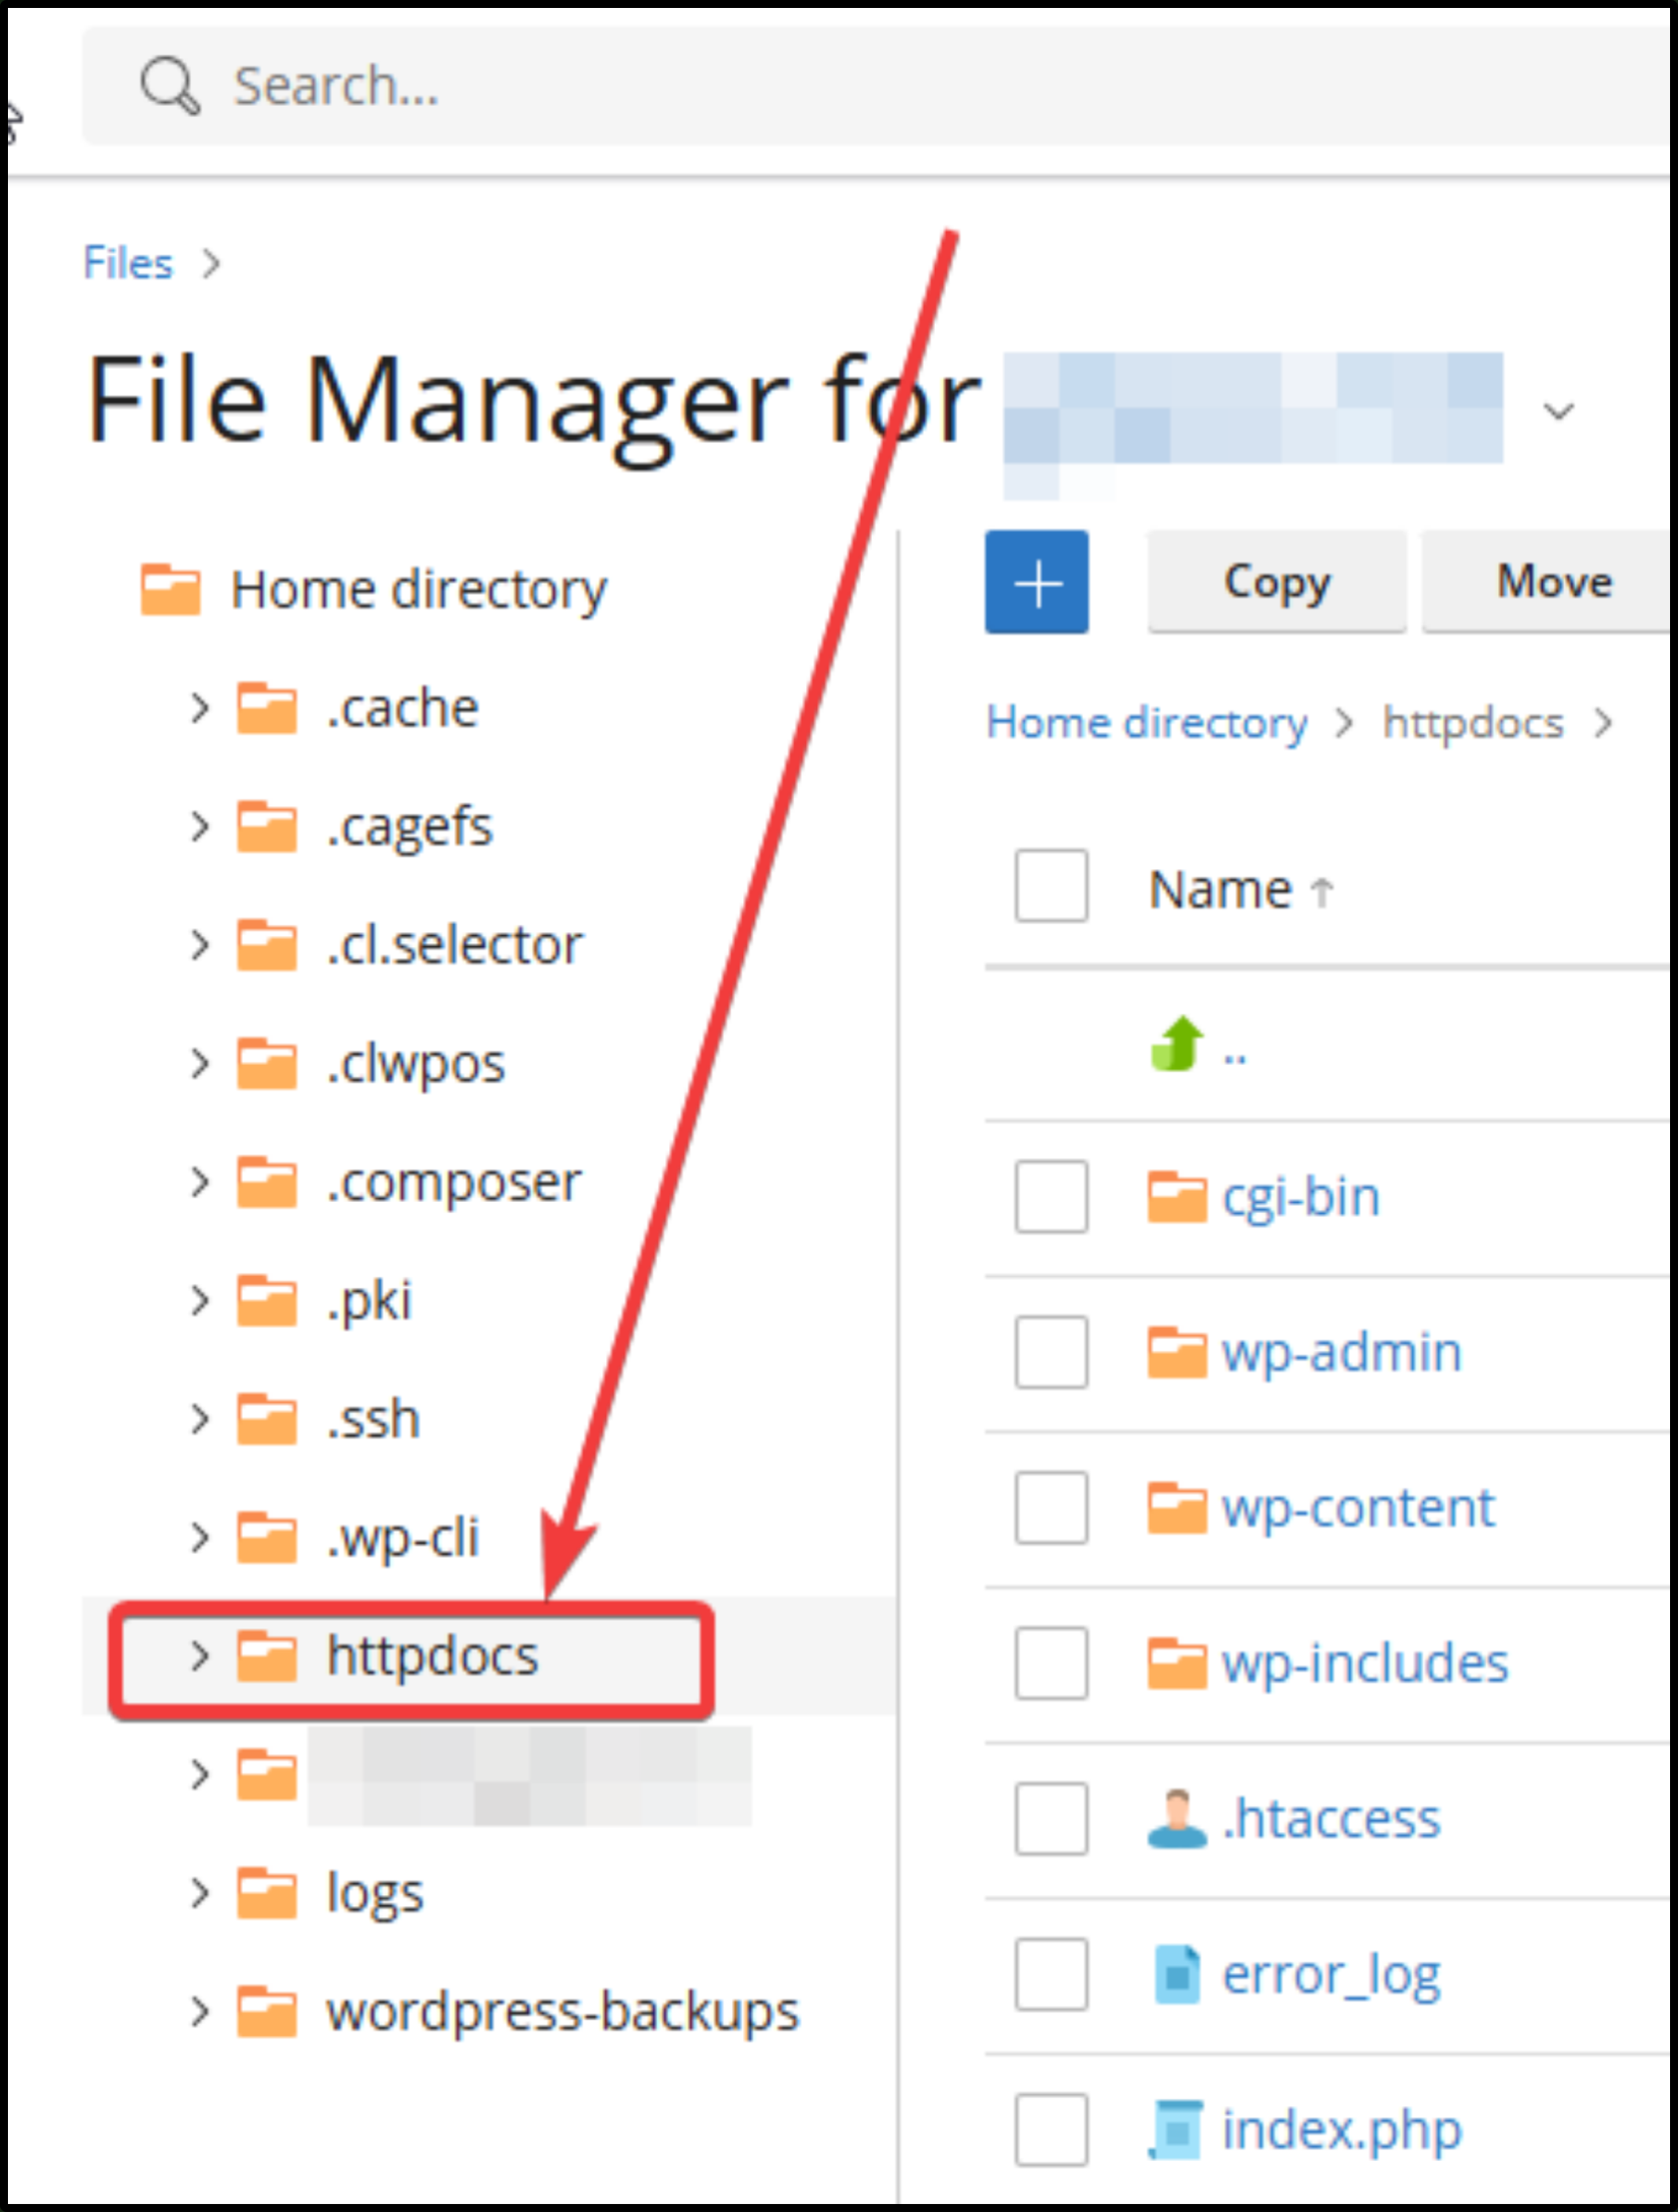The width and height of the screenshot is (1678, 2212).
Task: Check the box for wp-admin
Action: [x=1051, y=1352]
